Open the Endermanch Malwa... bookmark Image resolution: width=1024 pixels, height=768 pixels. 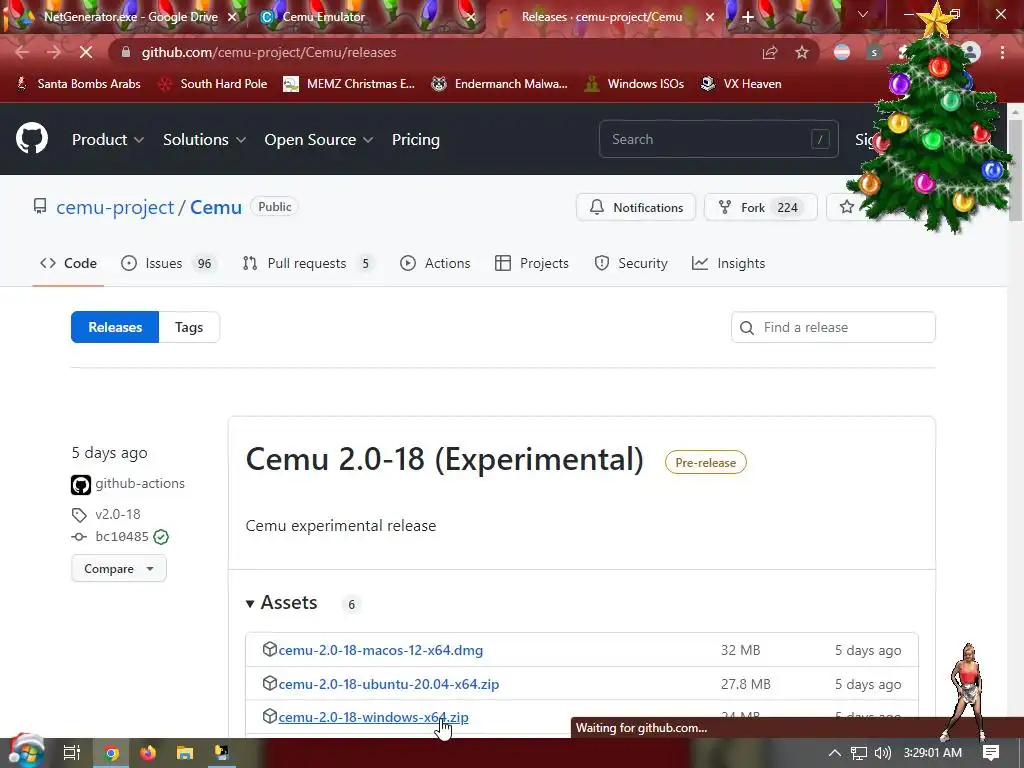pos(500,84)
